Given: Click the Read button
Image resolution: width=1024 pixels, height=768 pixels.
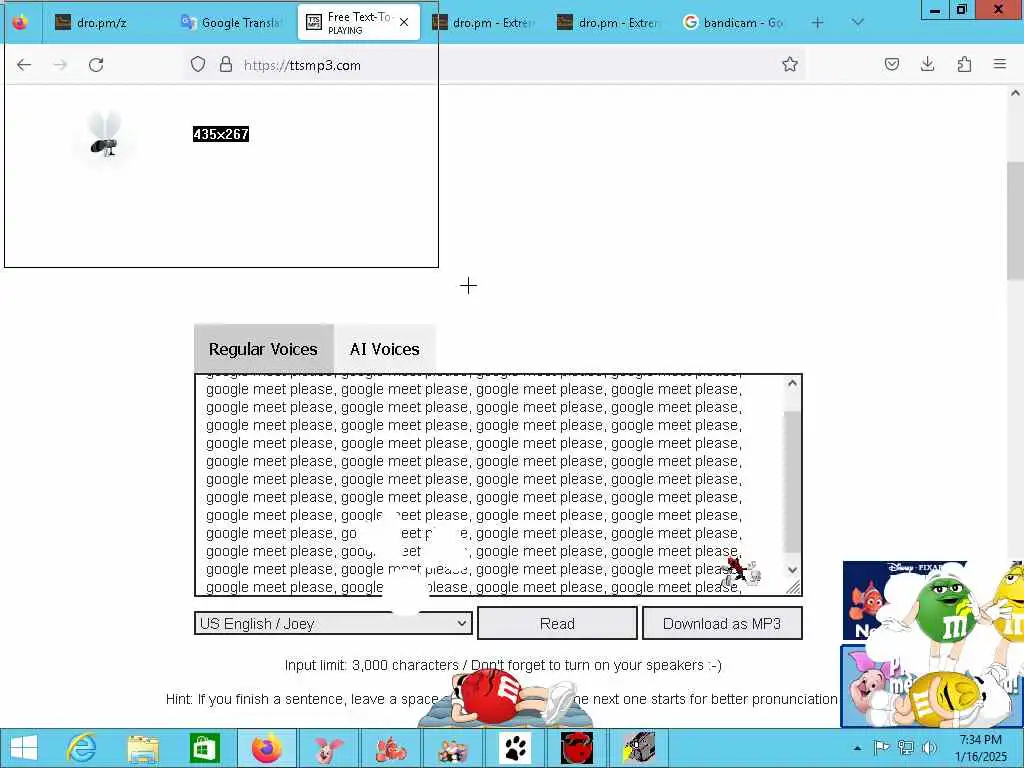Looking at the screenshot, I should coord(557,623).
